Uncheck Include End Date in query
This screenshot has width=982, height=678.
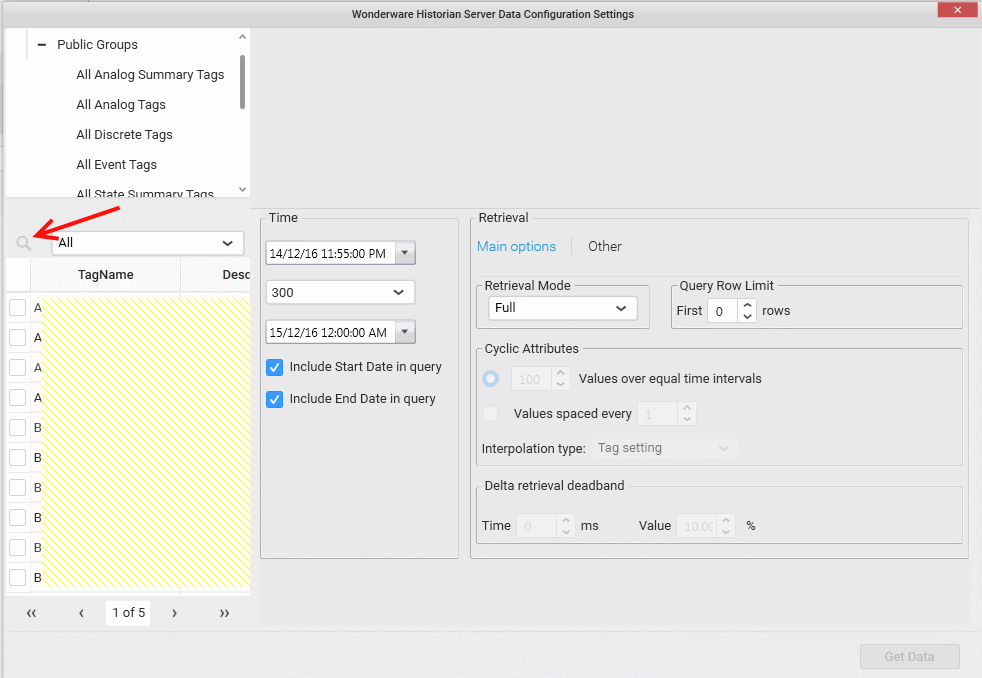274,399
